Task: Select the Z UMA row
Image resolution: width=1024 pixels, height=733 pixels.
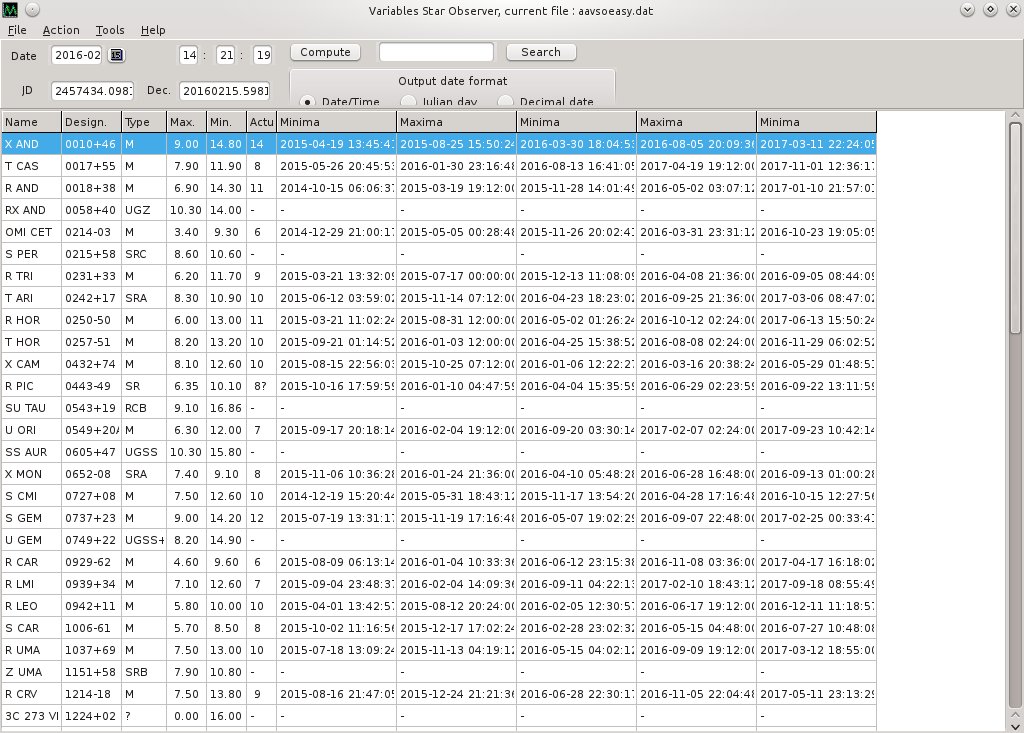Action: [439, 672]
